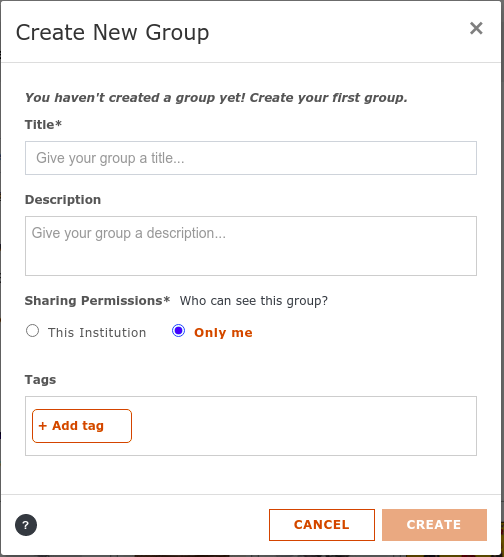Select the Only me radio button
Image resolution: width=504 pixels, height=557 pixels.
pyautogui.click(x=178, y=331)
